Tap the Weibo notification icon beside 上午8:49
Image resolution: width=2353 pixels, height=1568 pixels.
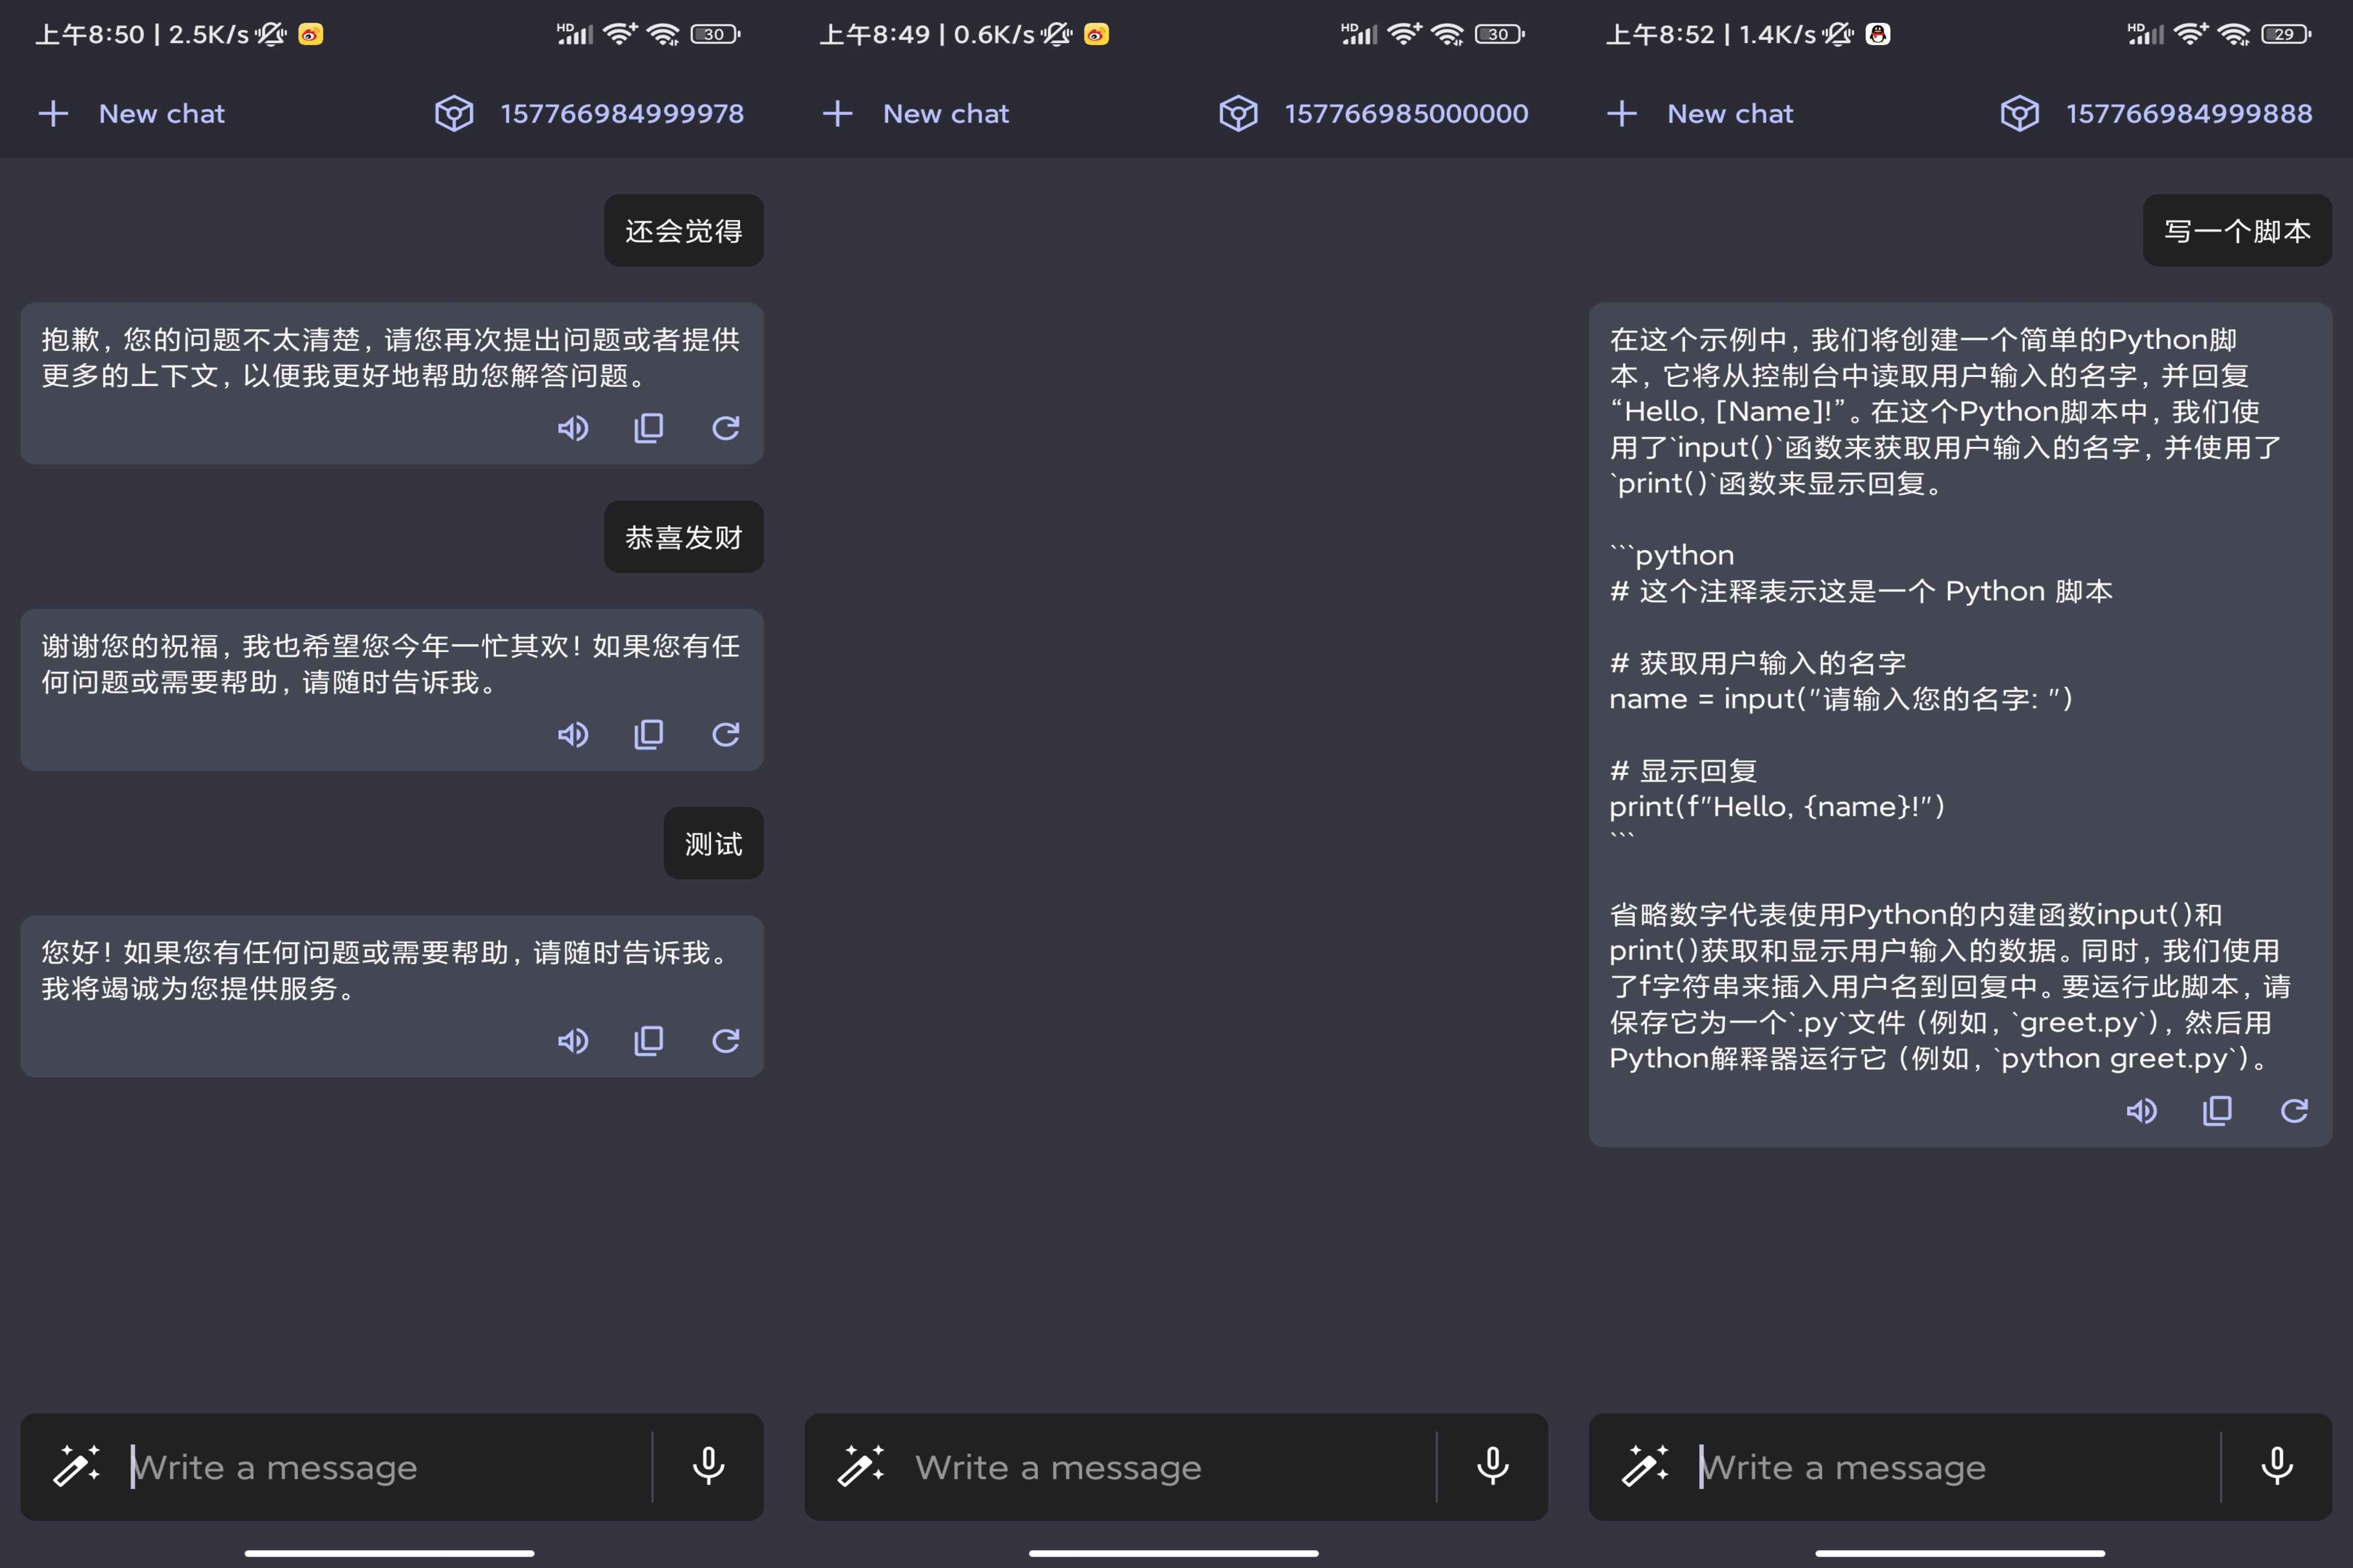[1096, 35]
